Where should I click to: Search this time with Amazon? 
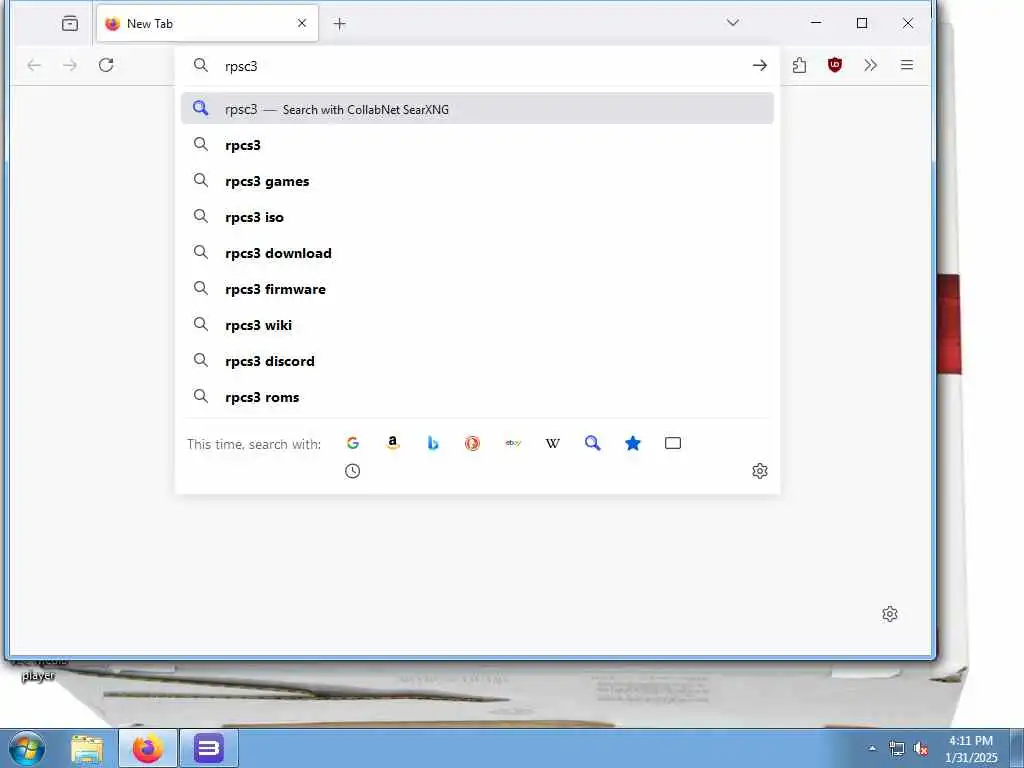pos(392,443)
